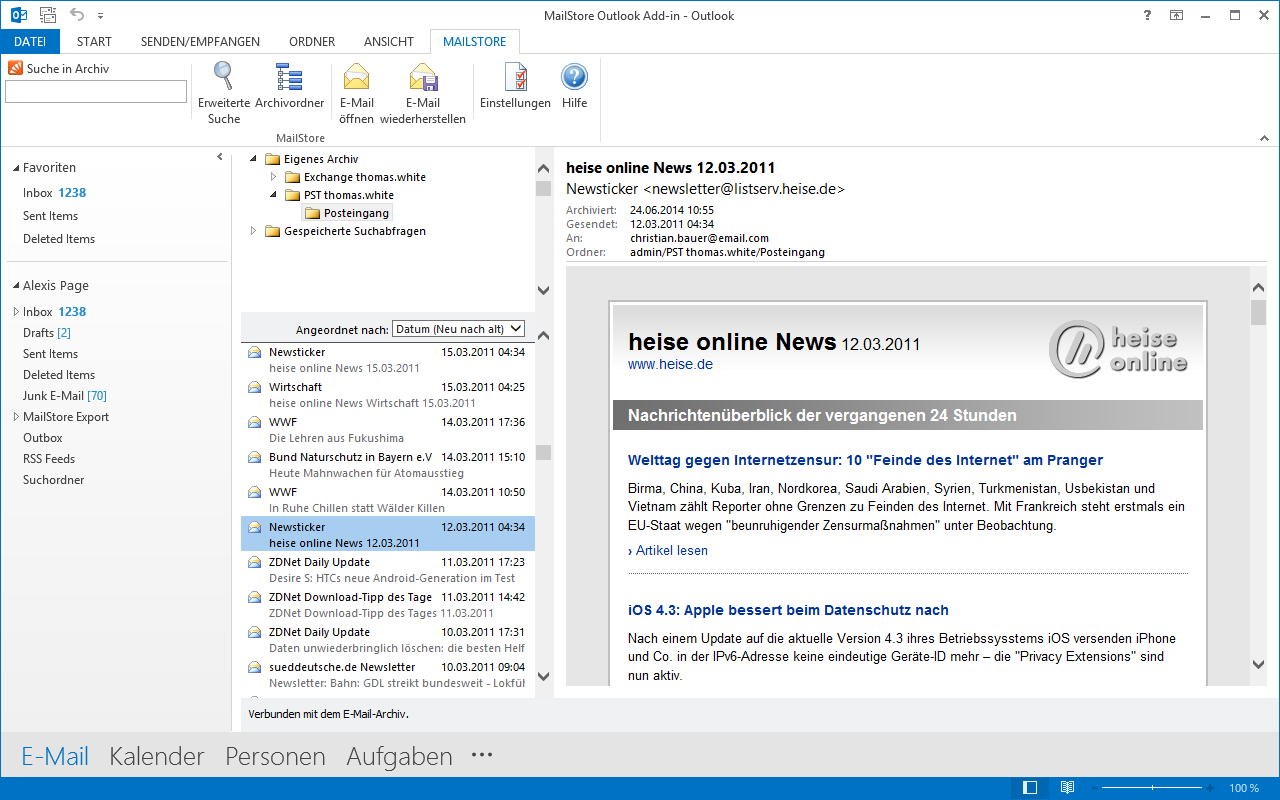Click the send/receive quick access icon
The height and width of the screenshot is (800, 1280).
coord(47,15)
